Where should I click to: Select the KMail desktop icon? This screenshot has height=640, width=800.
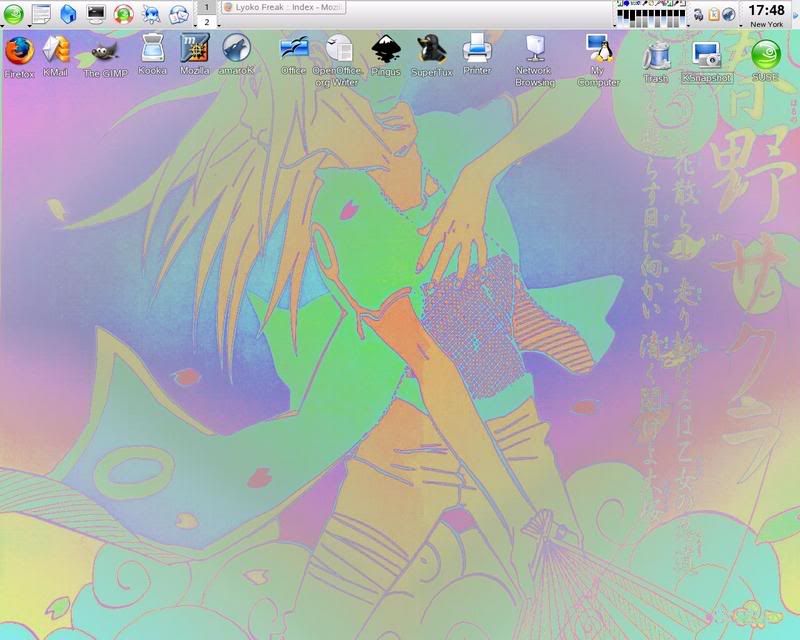pos(55,56)
